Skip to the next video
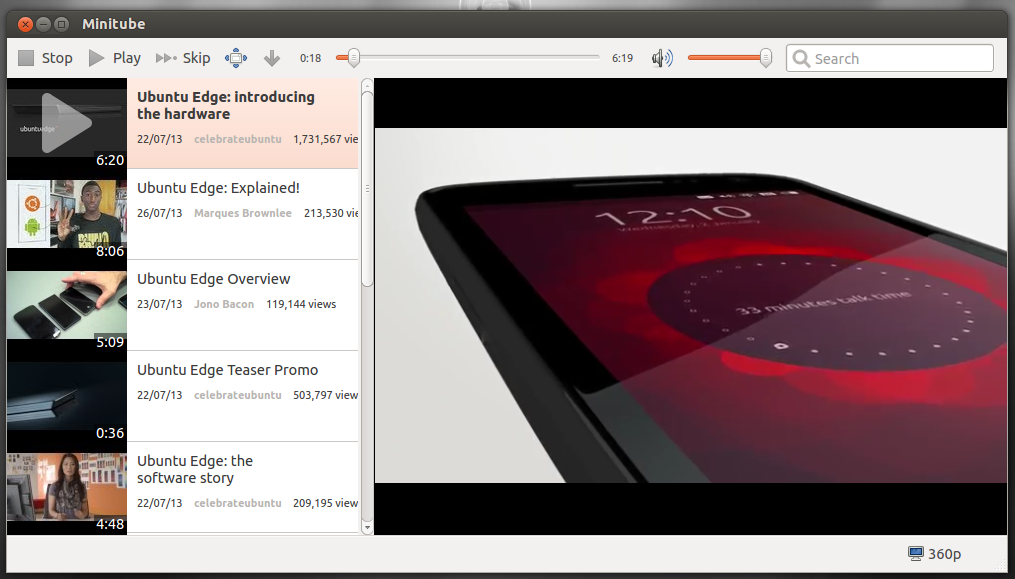The width and height of the screenshot is (1015, 579). pos(183,58)
